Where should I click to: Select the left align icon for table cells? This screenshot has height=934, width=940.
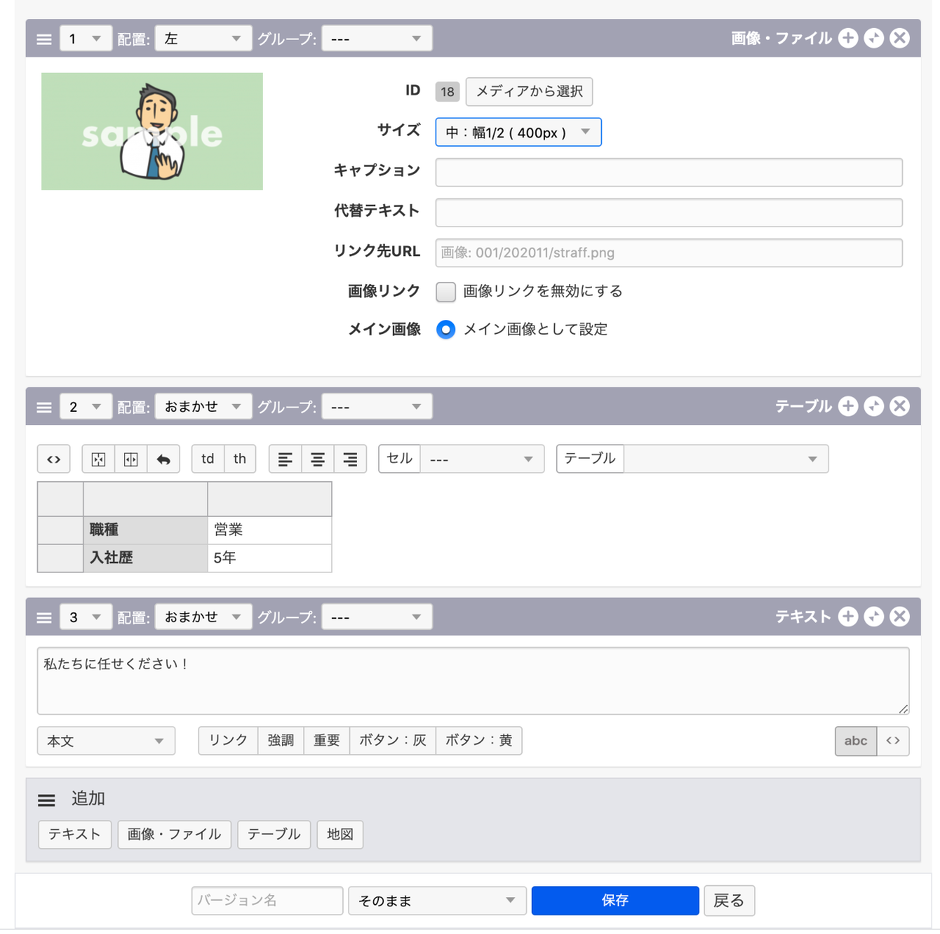pos(287,458)
